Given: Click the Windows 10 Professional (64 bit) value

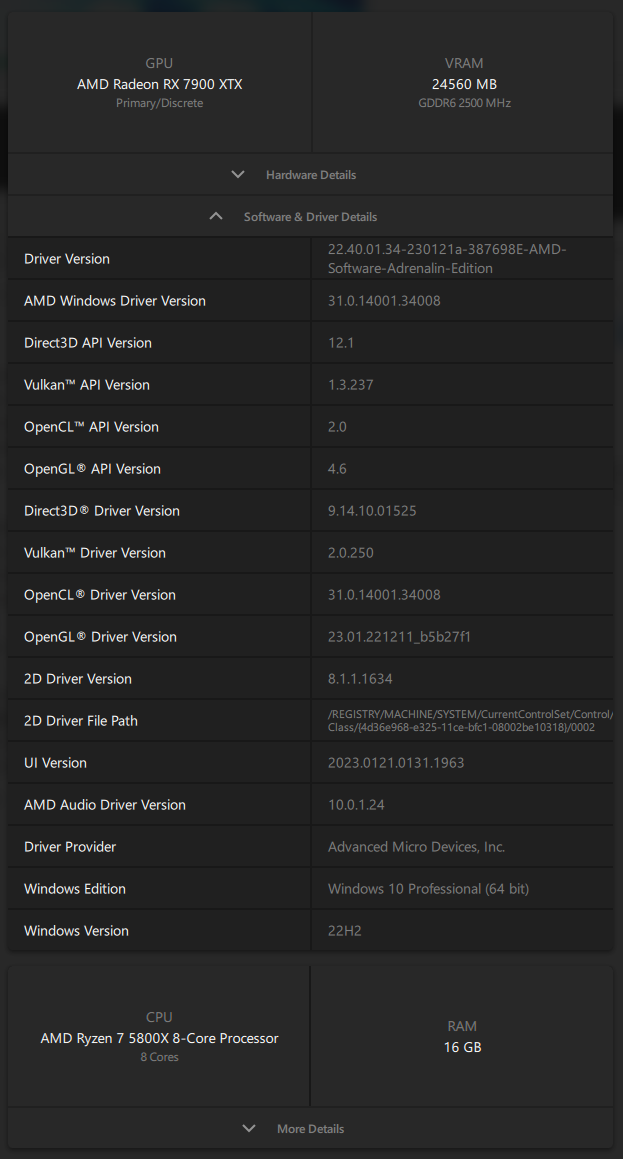Looking at the screenshot, I should tap(429, 888).
